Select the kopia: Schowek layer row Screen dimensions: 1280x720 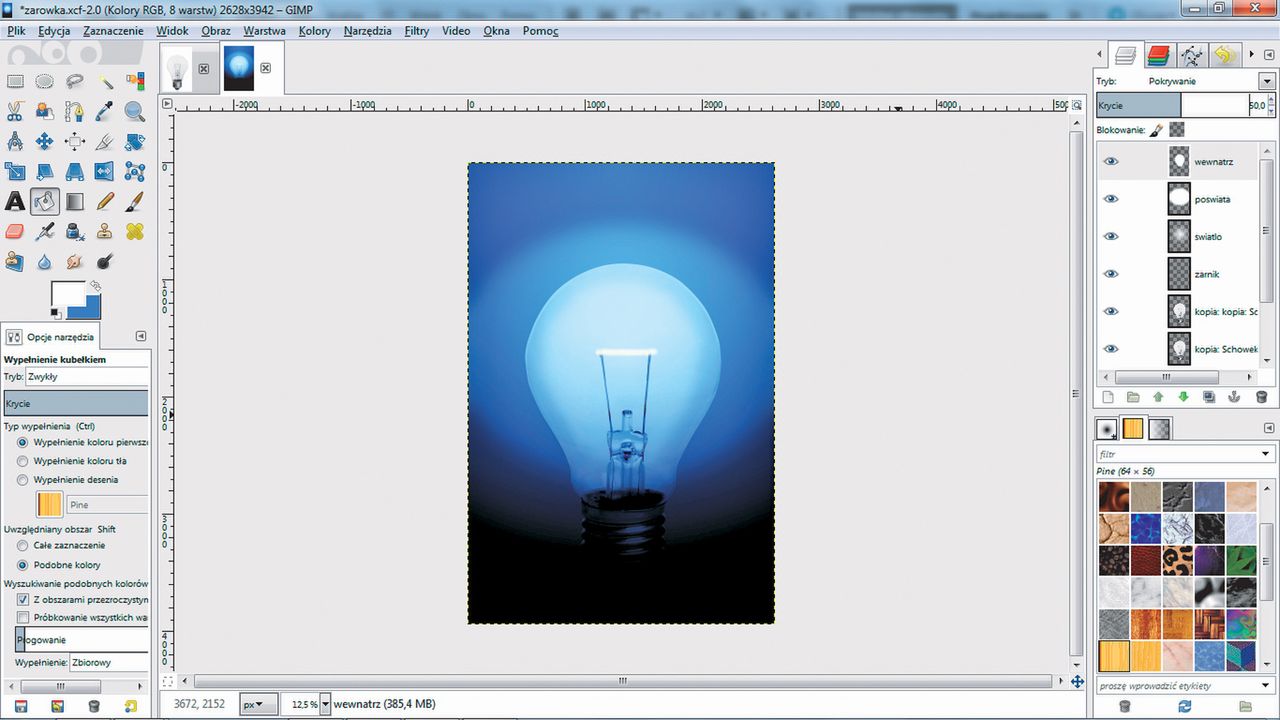(1178, 349)
